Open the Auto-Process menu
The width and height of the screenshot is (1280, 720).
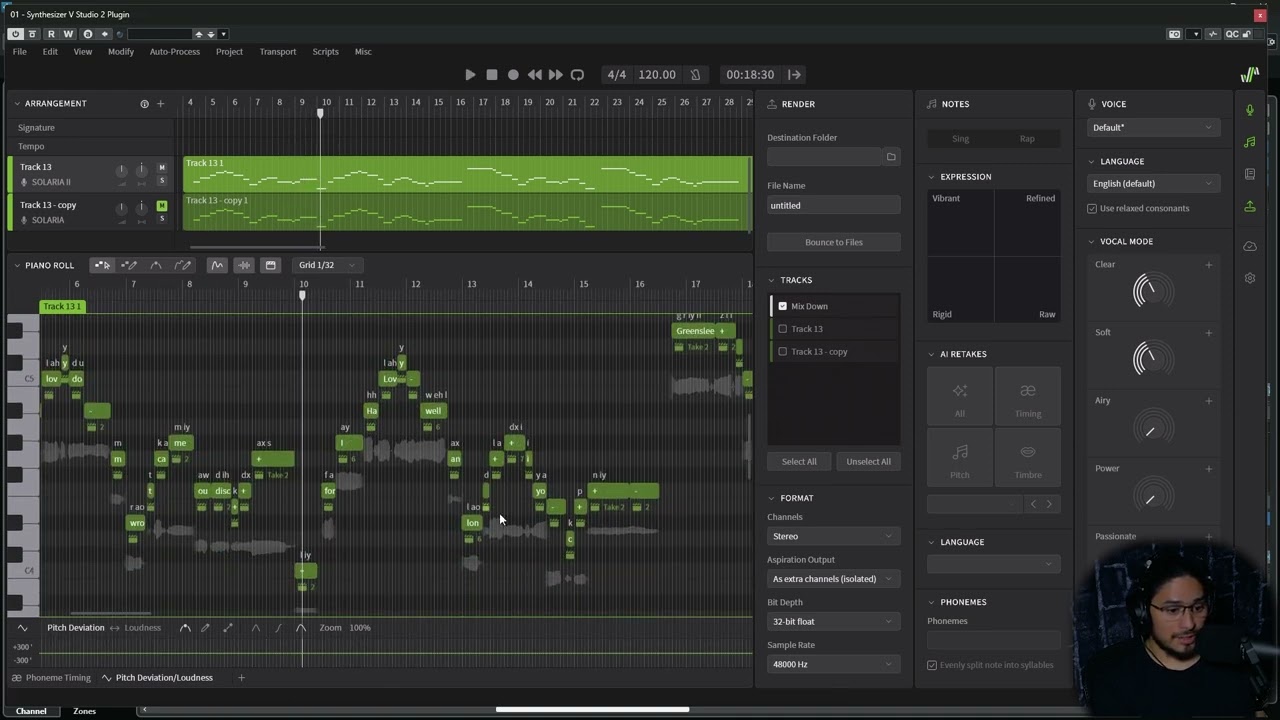[175, 52]
